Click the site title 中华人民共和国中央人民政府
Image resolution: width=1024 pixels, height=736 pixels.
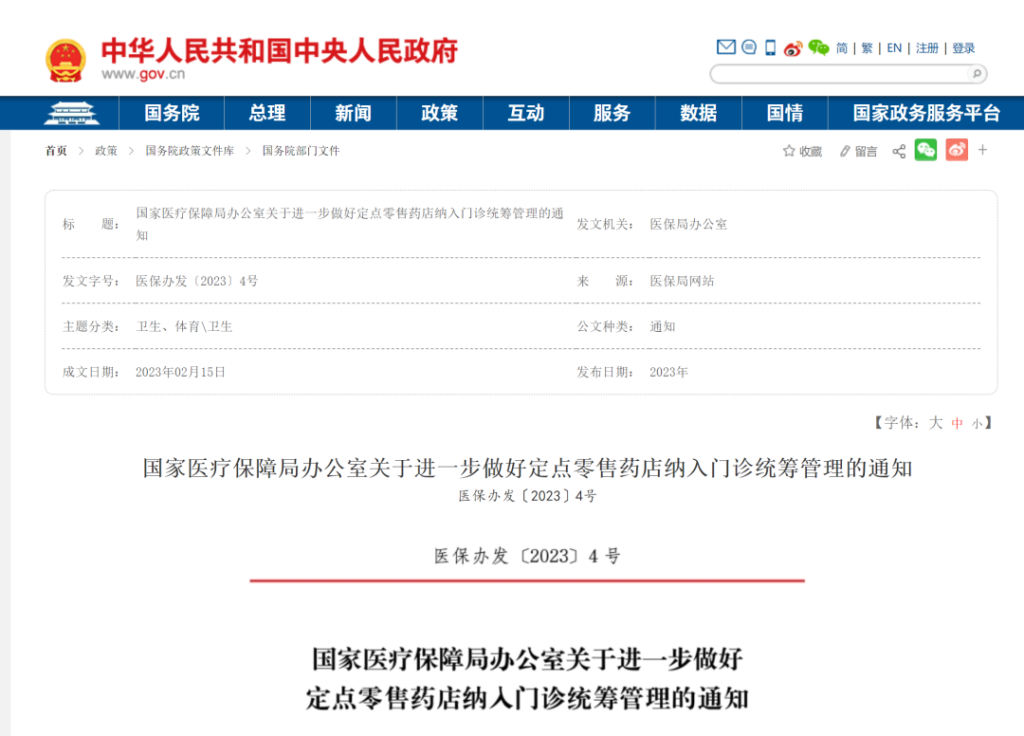280,50
